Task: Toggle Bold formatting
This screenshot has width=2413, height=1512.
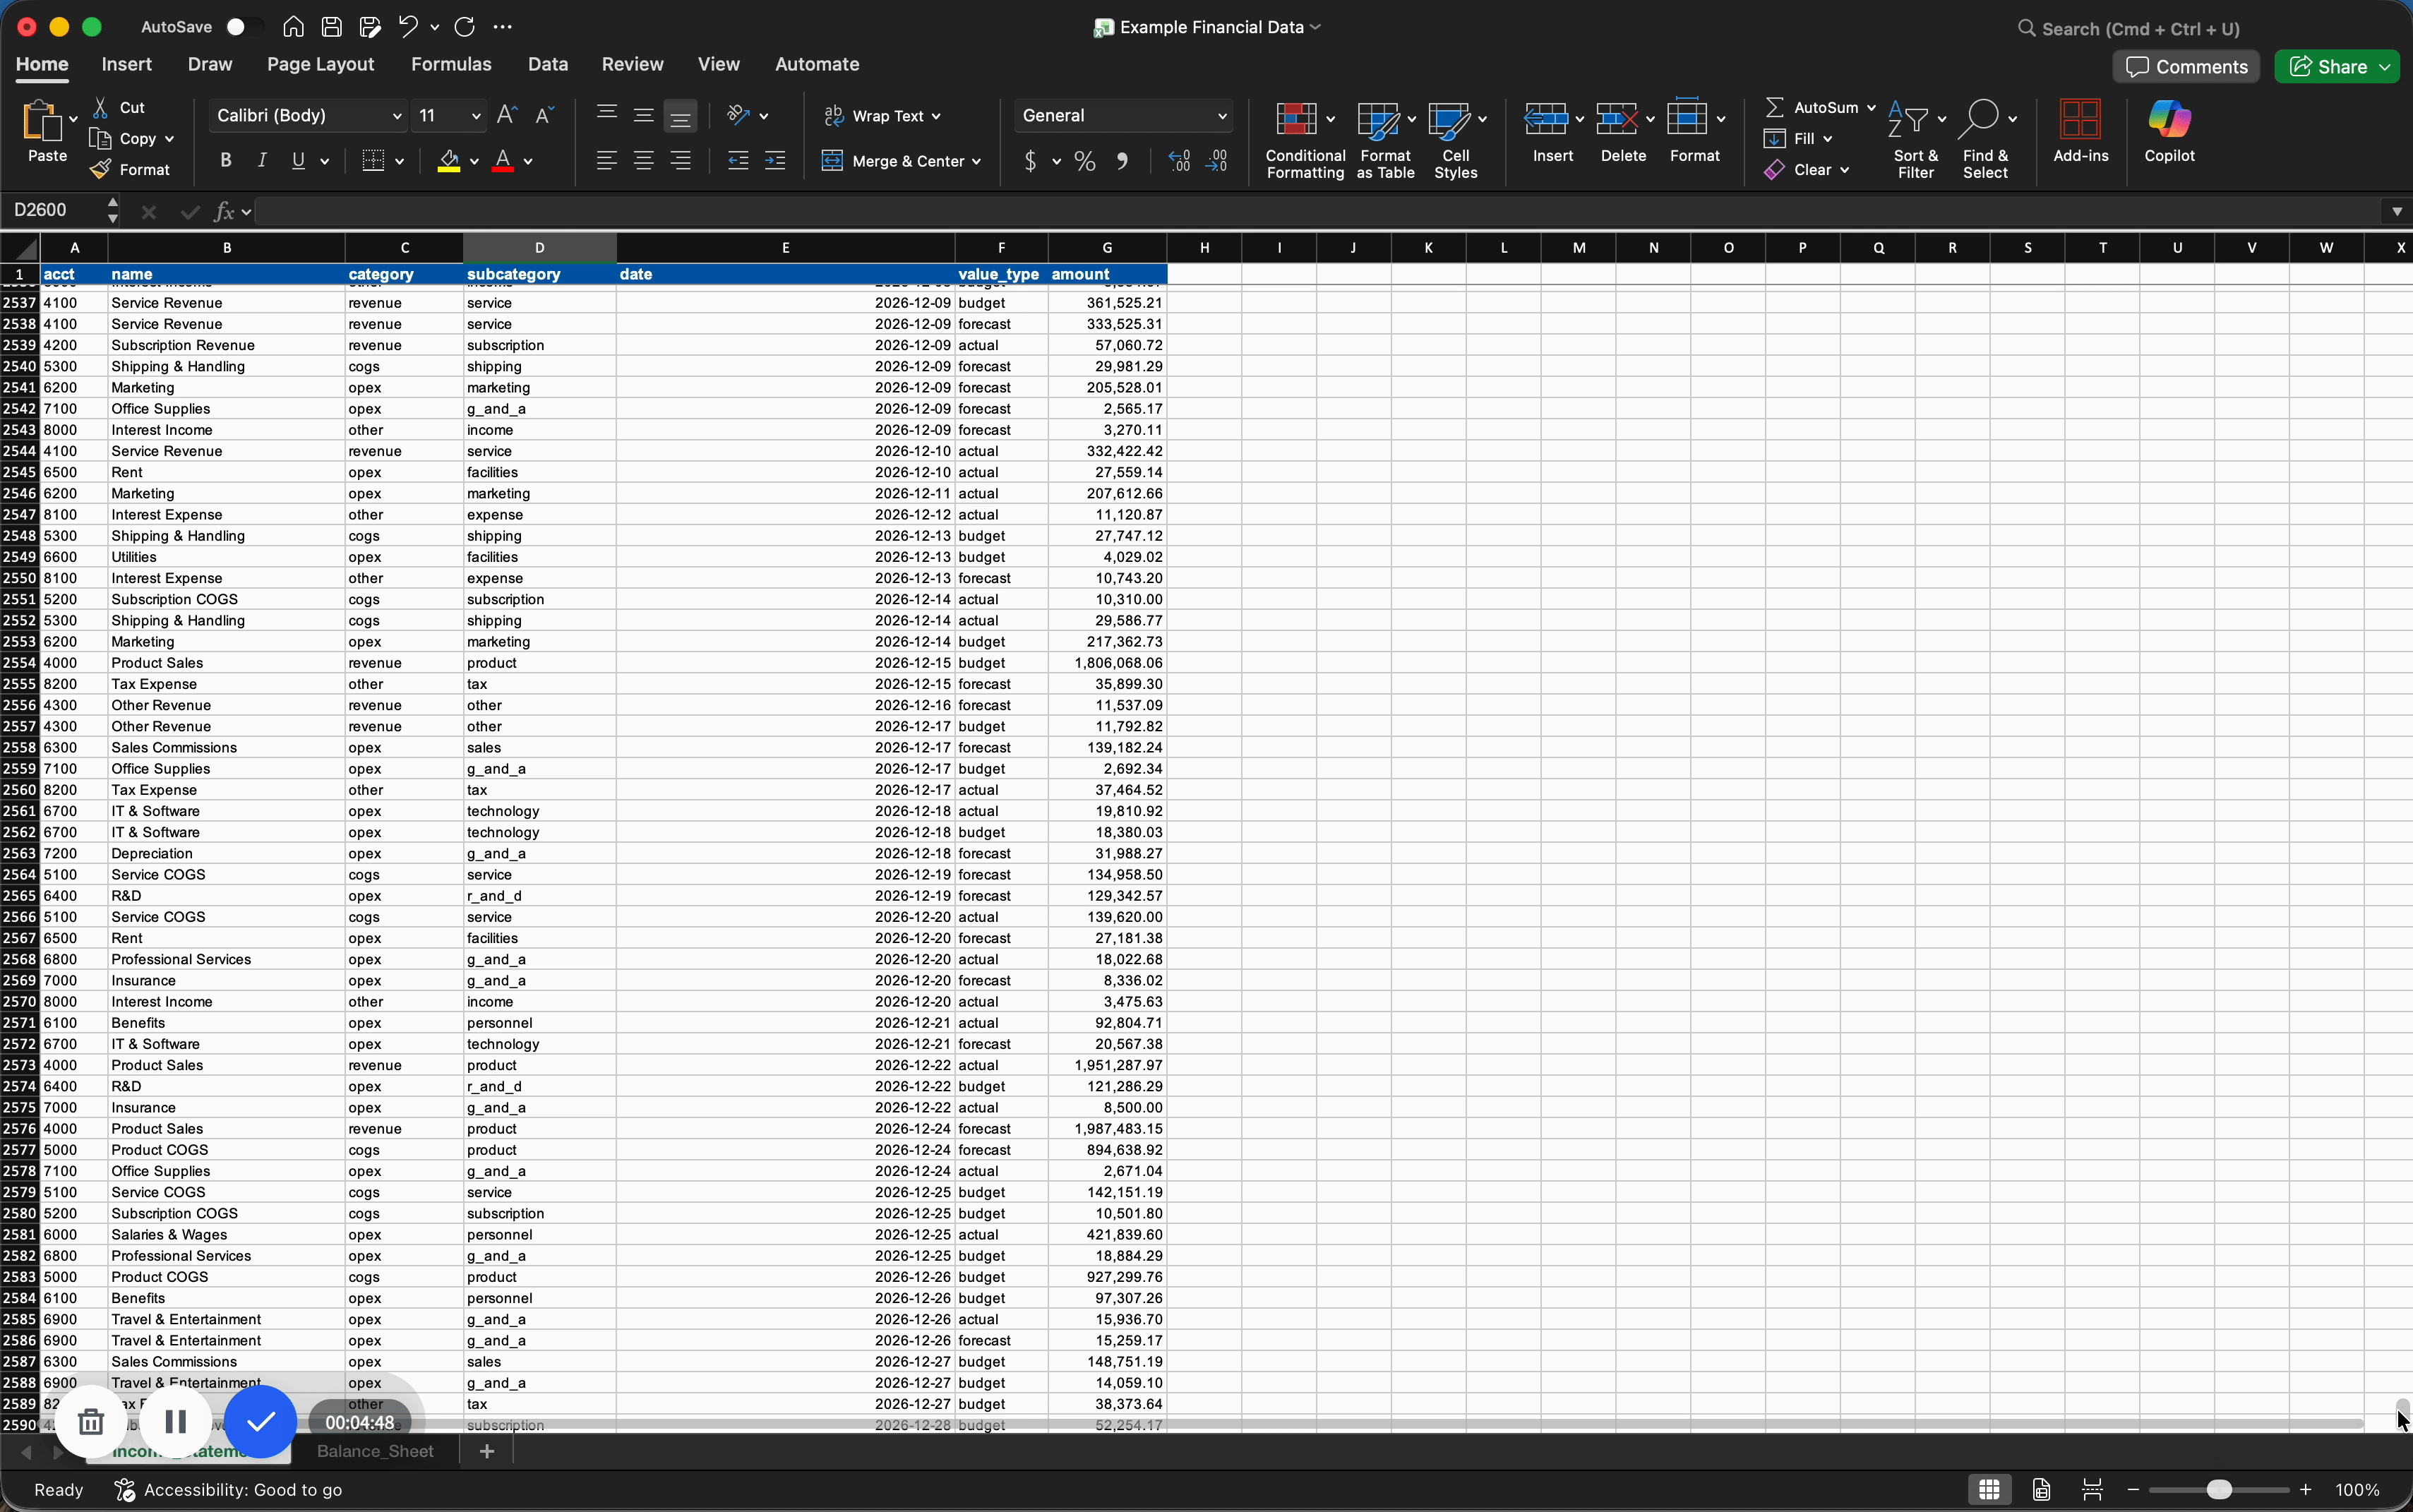Action: tap(226, 160)
